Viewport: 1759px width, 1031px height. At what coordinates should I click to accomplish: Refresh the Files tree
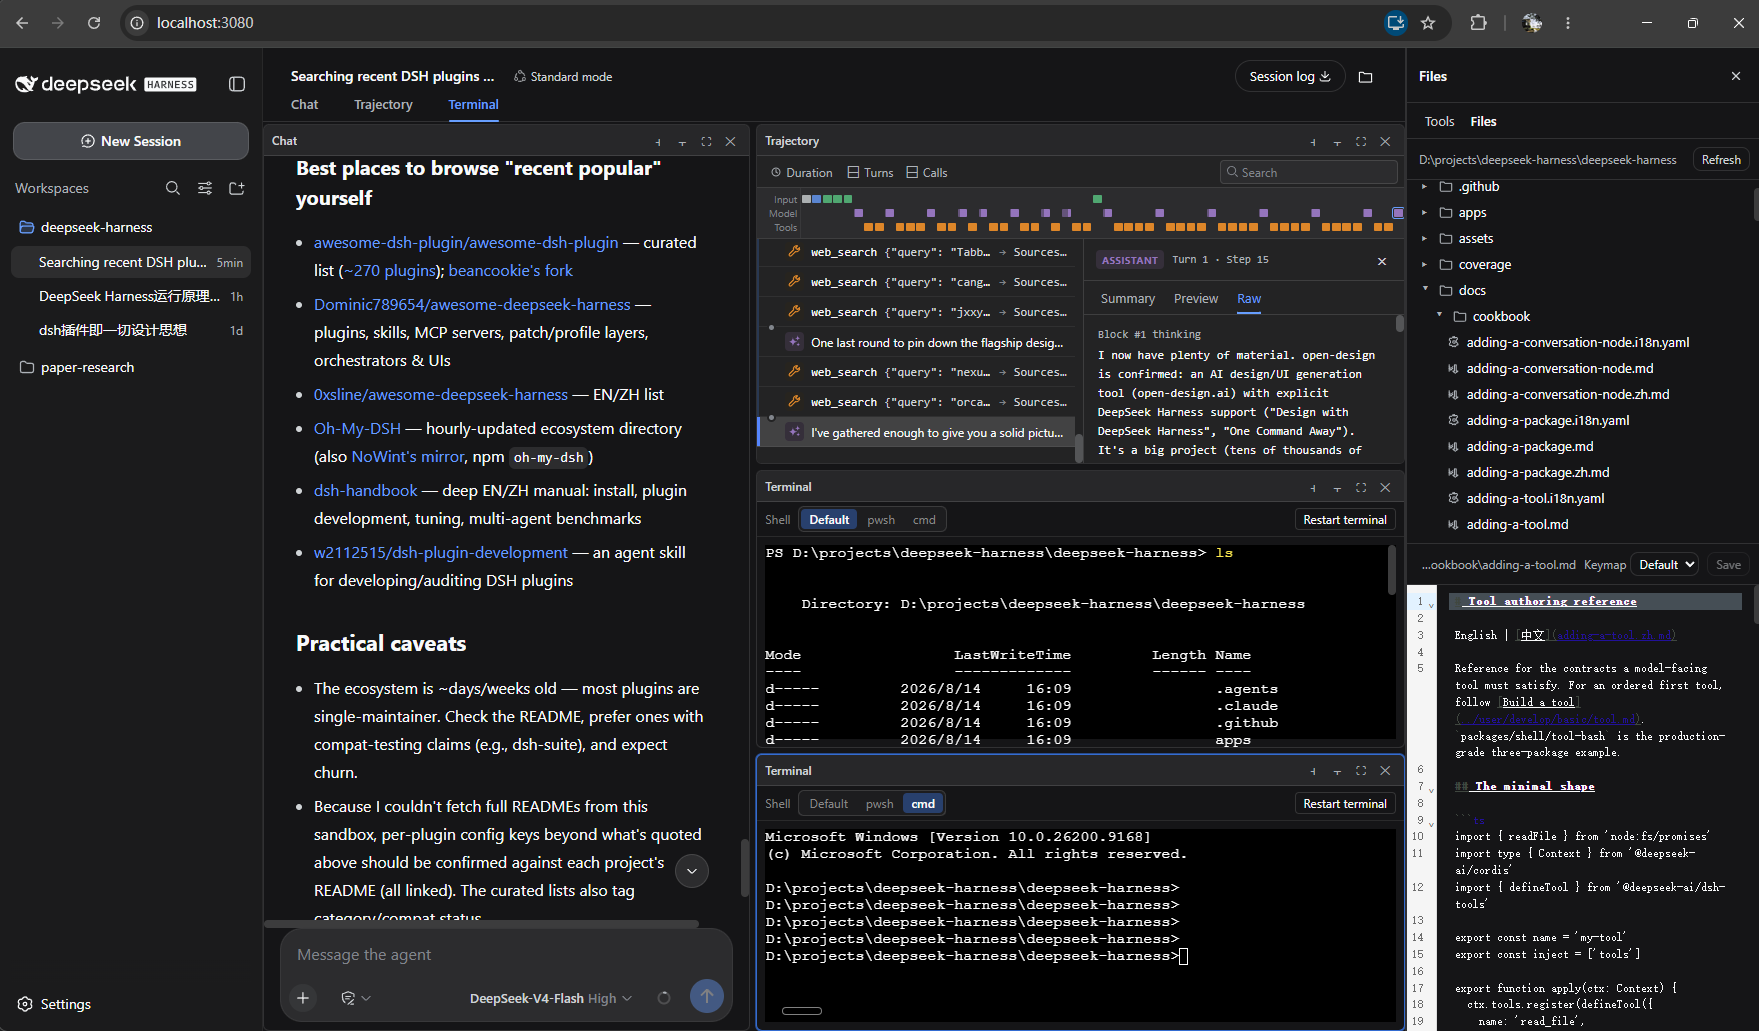(1721, 160)
